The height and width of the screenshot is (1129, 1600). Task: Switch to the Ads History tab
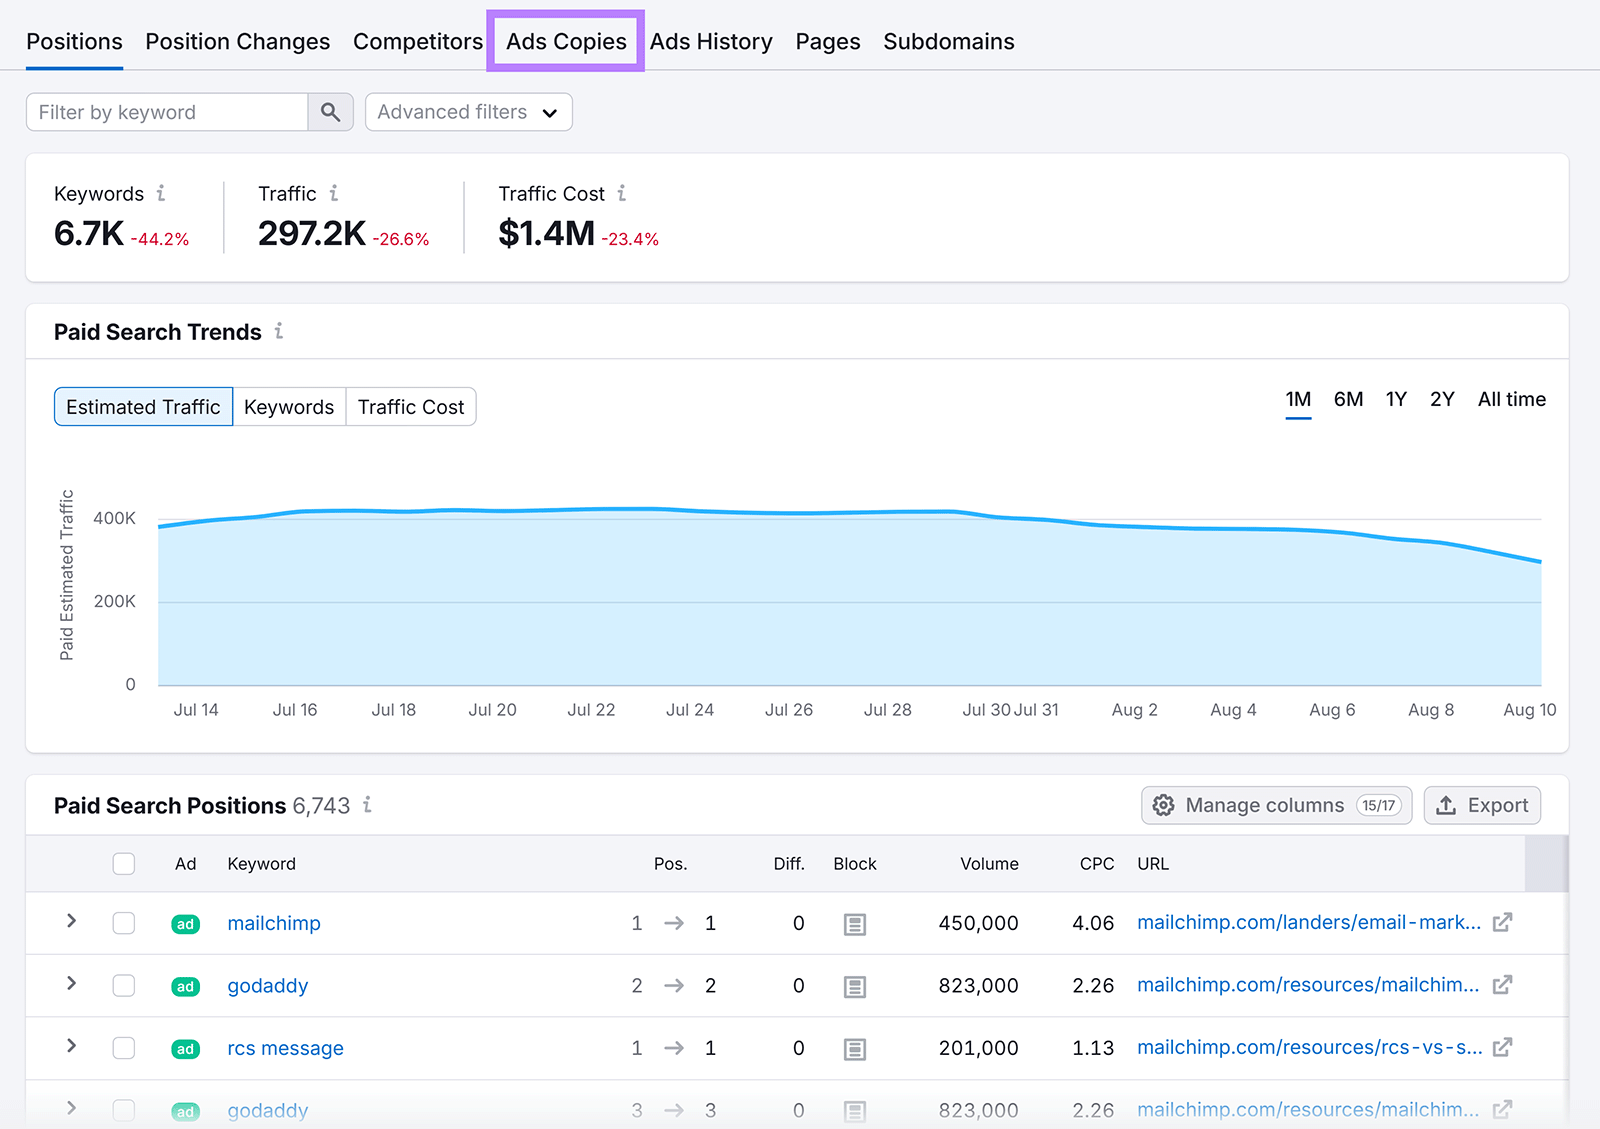[x=711, y=41]
